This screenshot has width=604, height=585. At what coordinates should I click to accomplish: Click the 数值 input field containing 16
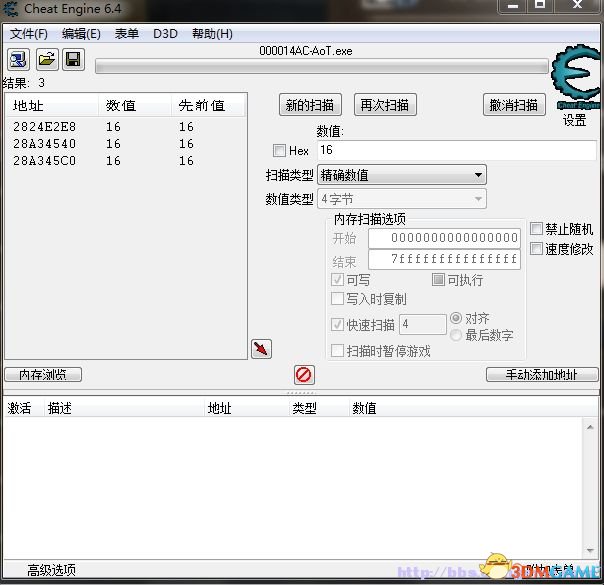click(x=457, y=150)
